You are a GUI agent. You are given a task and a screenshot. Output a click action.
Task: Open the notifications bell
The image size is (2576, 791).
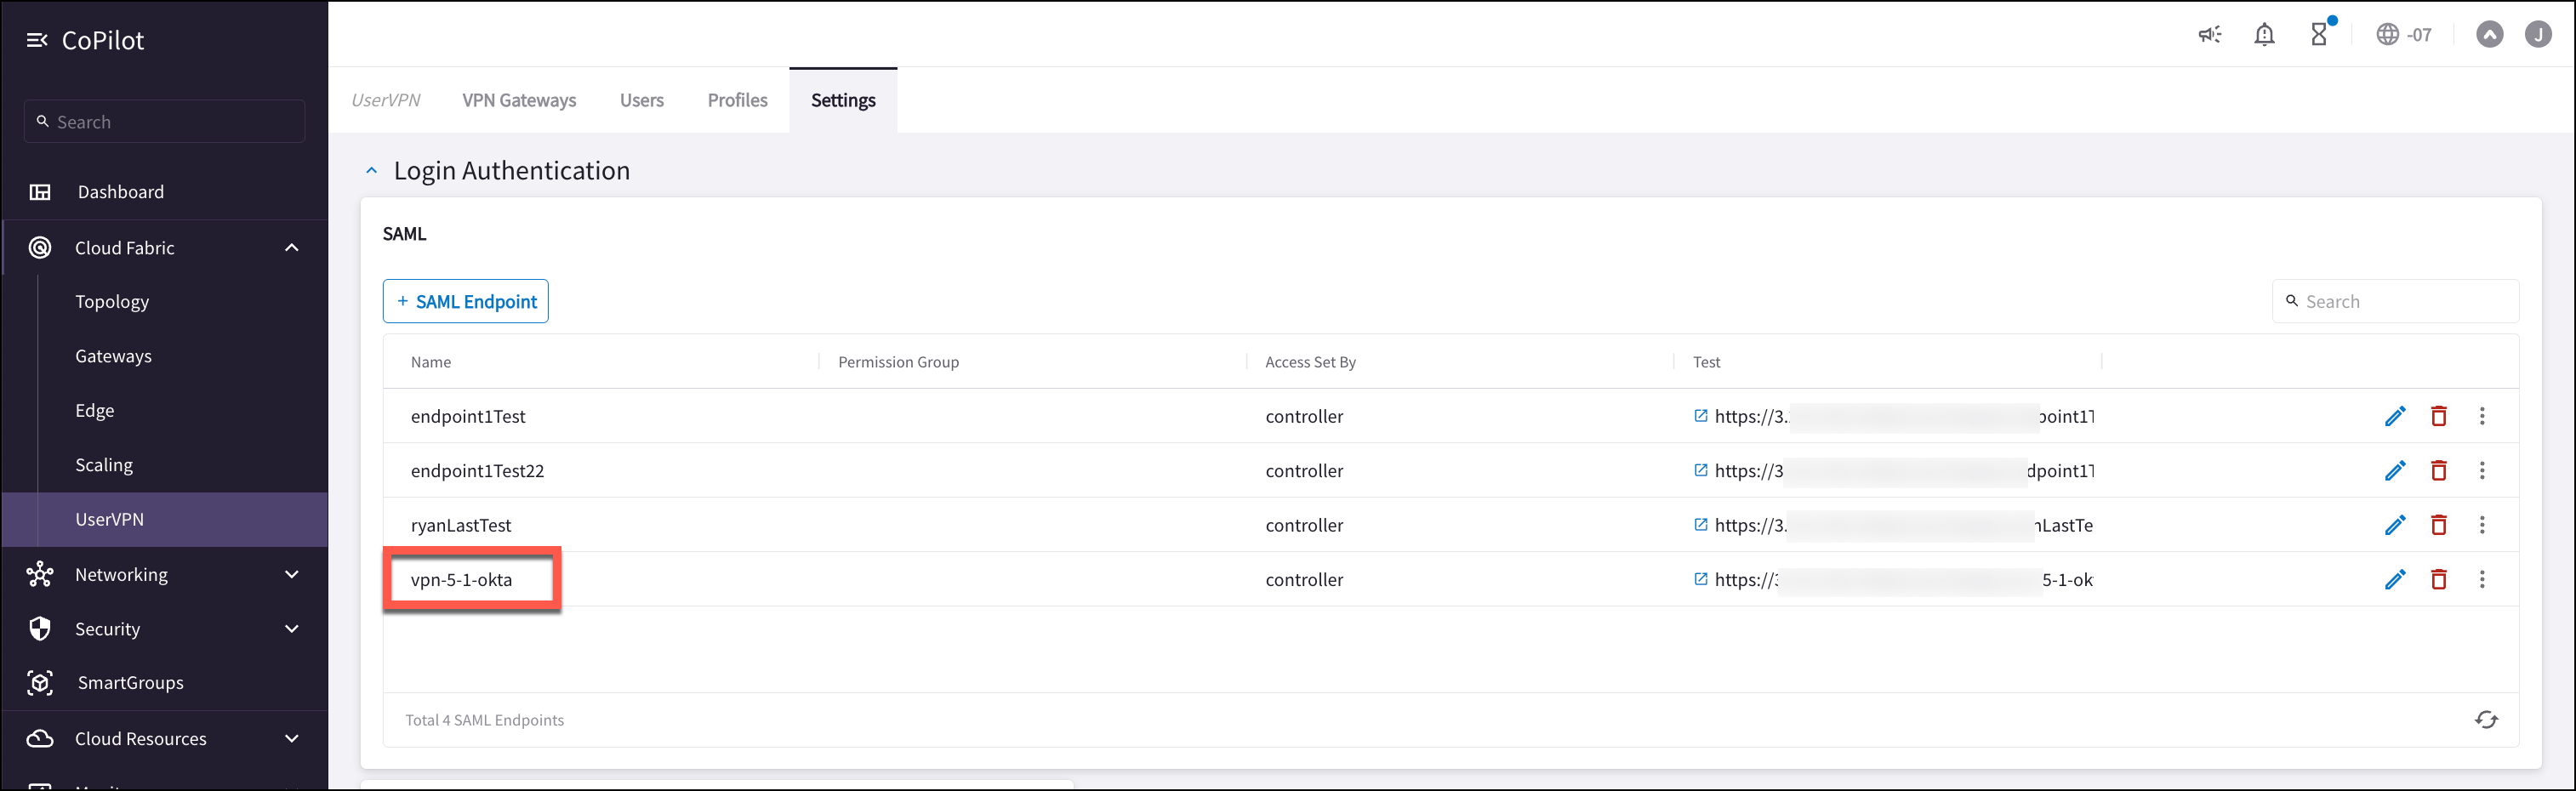pos(2264,35)
